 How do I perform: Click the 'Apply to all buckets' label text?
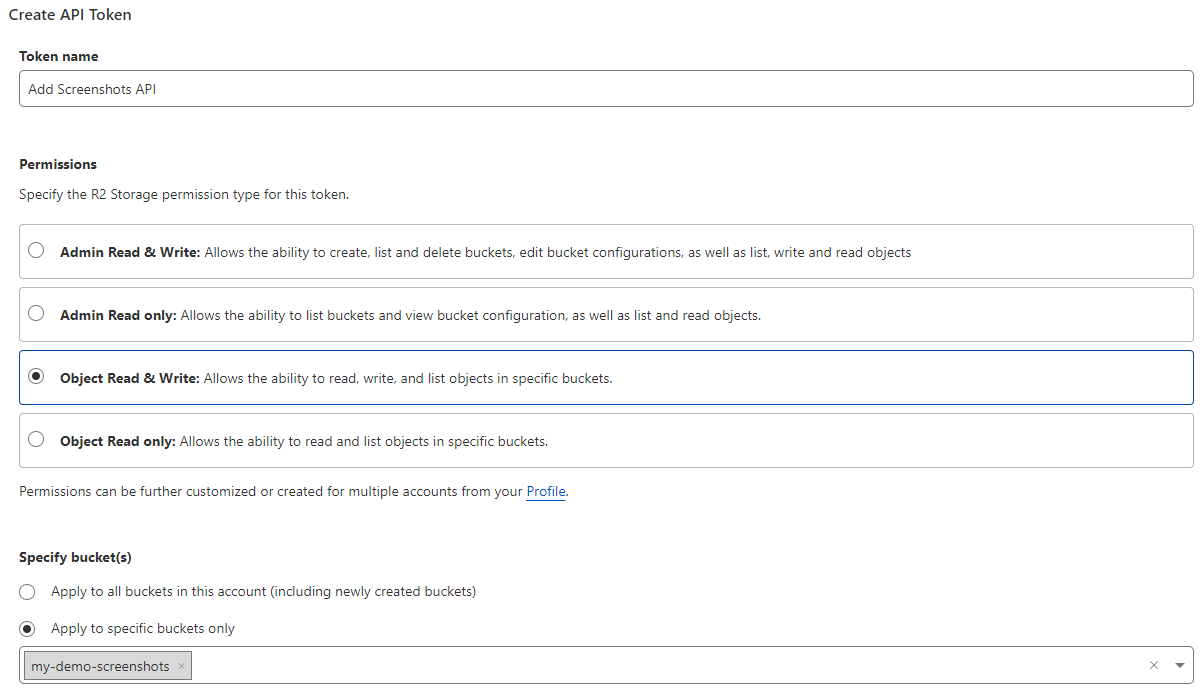tap(263, 591)
